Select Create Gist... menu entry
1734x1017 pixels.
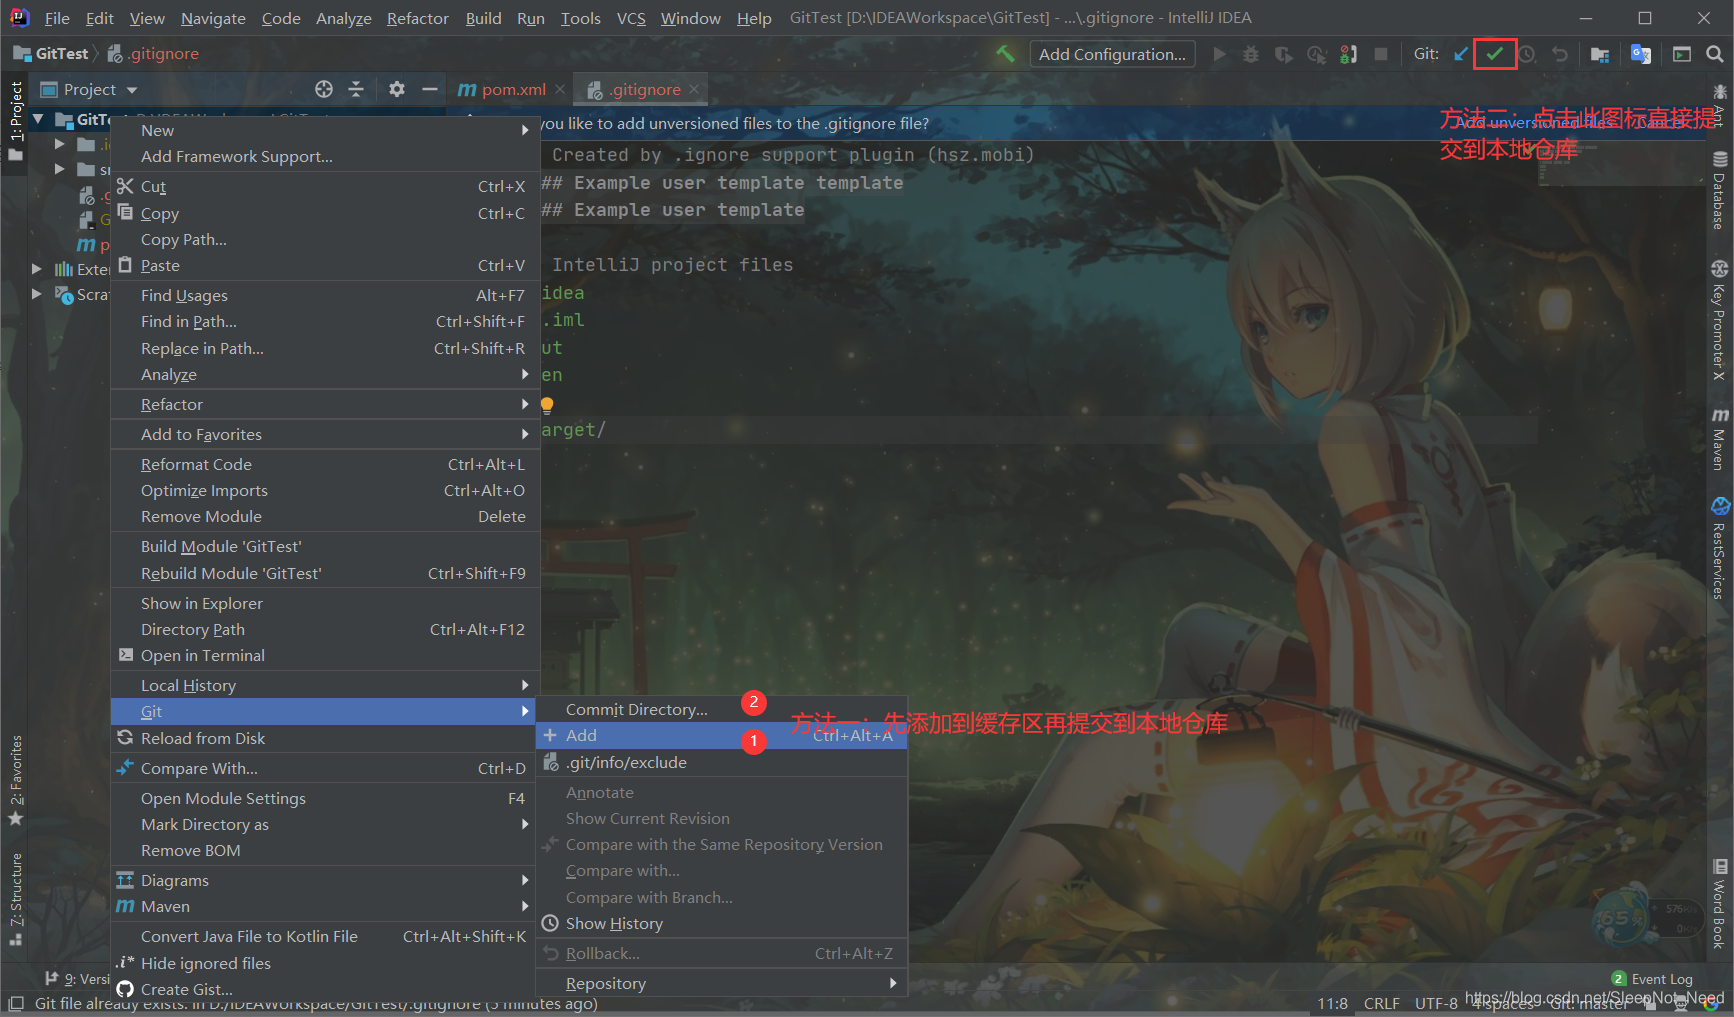[x=325, y=989]
